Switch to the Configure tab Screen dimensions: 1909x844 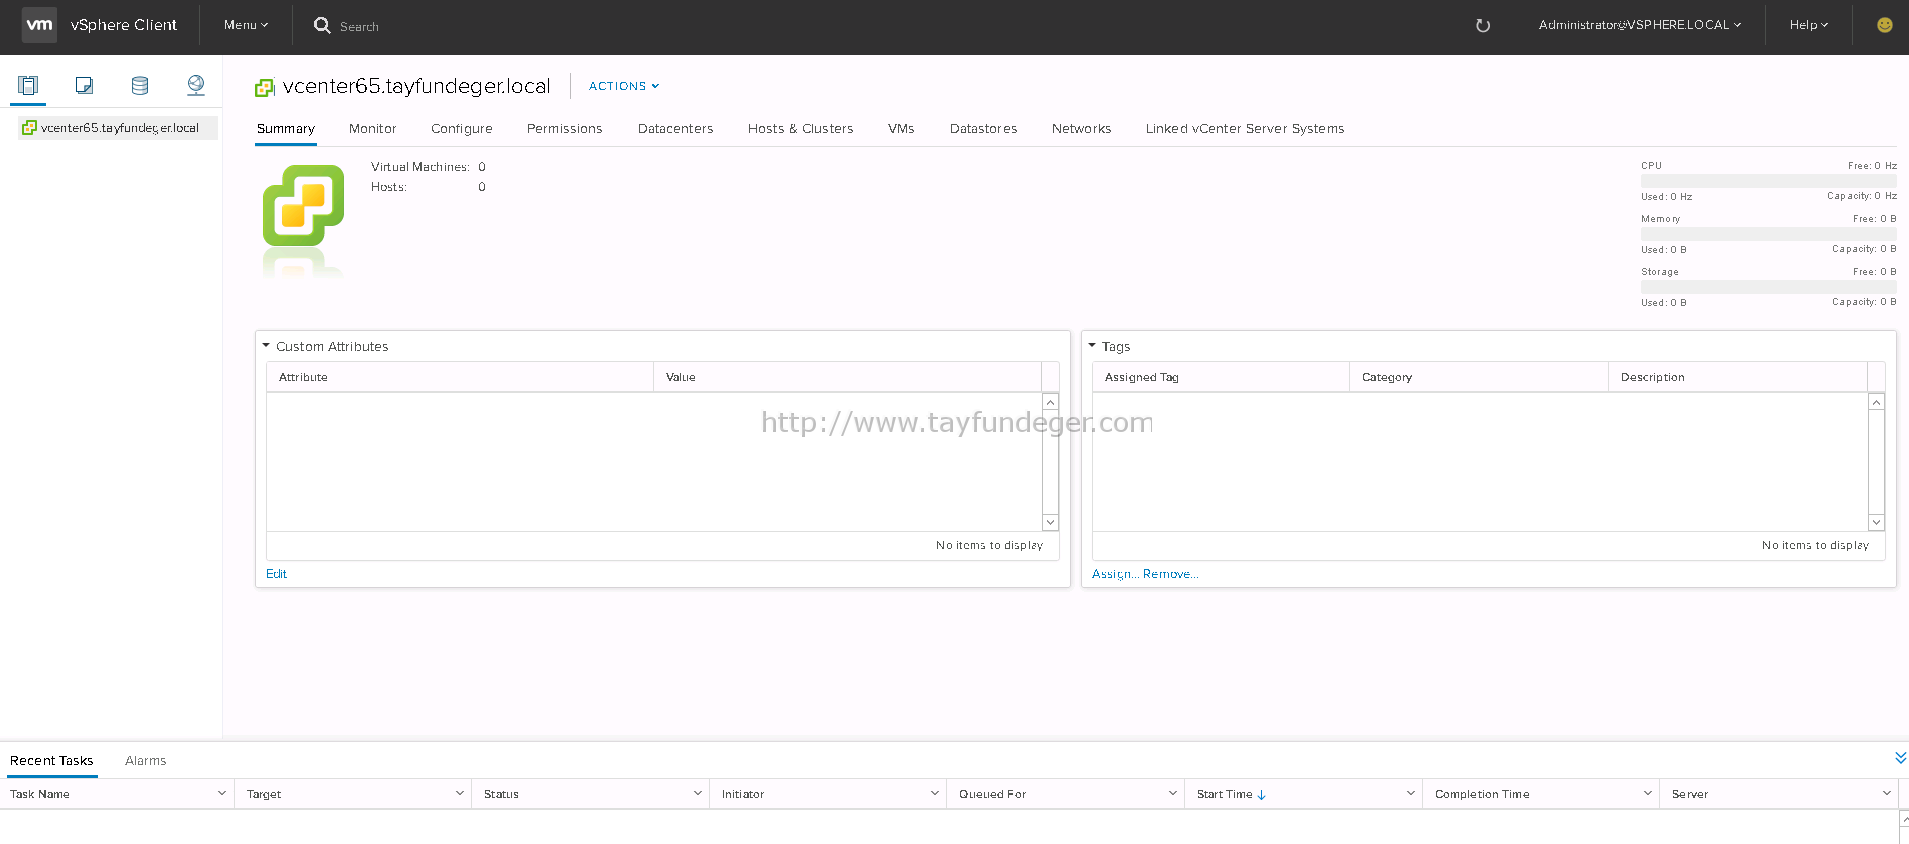click(462, 128)
